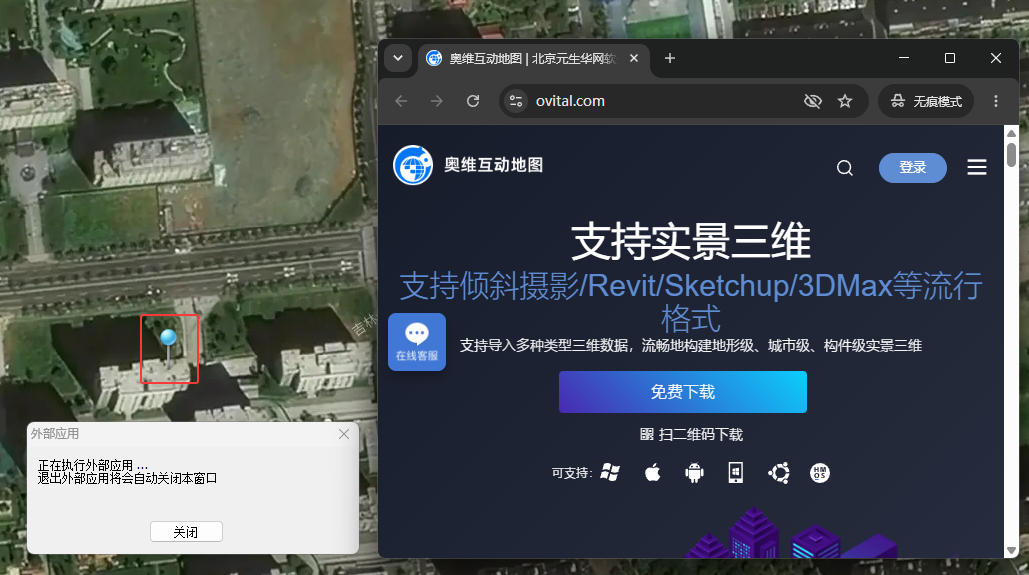Maximize the browser window

[950, 58]
